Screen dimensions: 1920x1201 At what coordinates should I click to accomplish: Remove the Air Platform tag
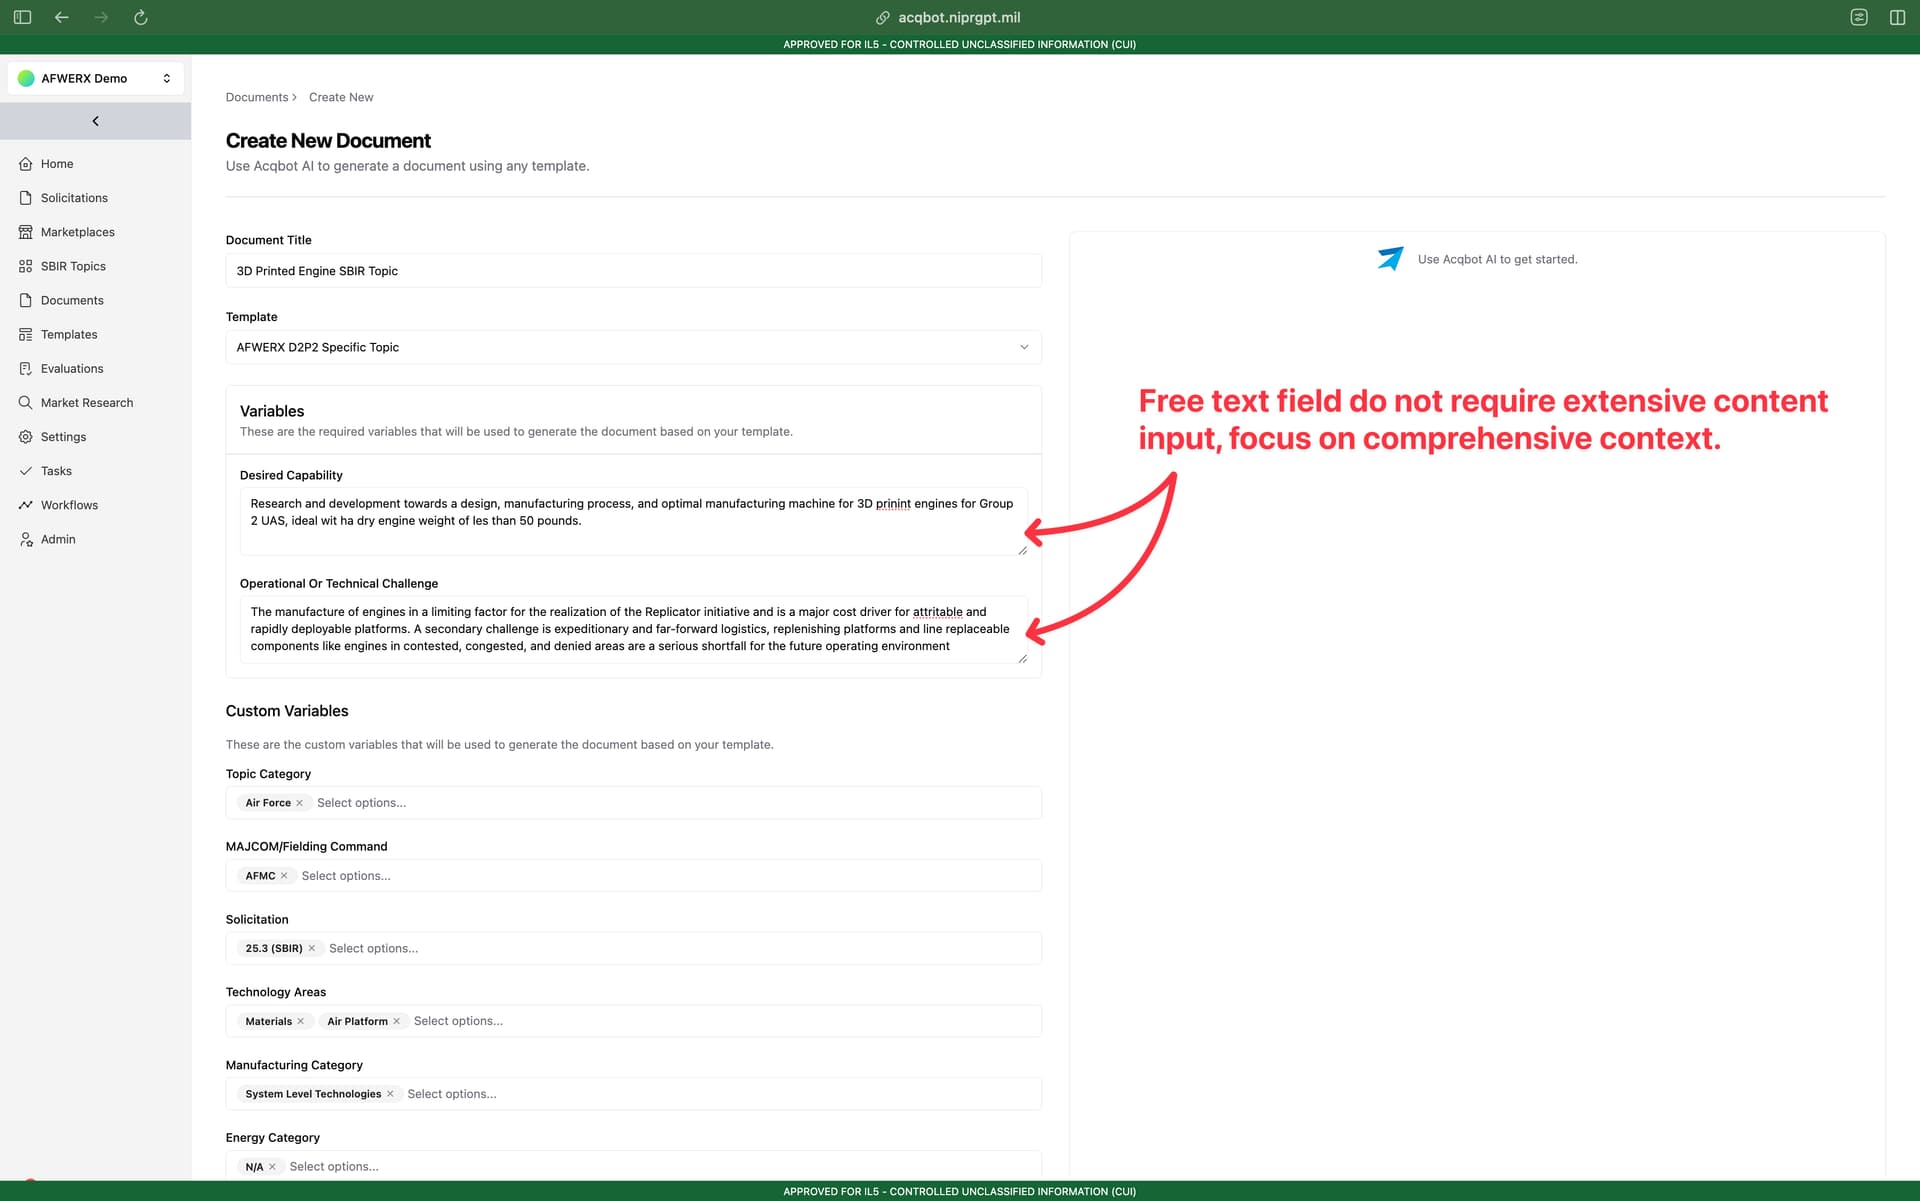point(397,1021)
